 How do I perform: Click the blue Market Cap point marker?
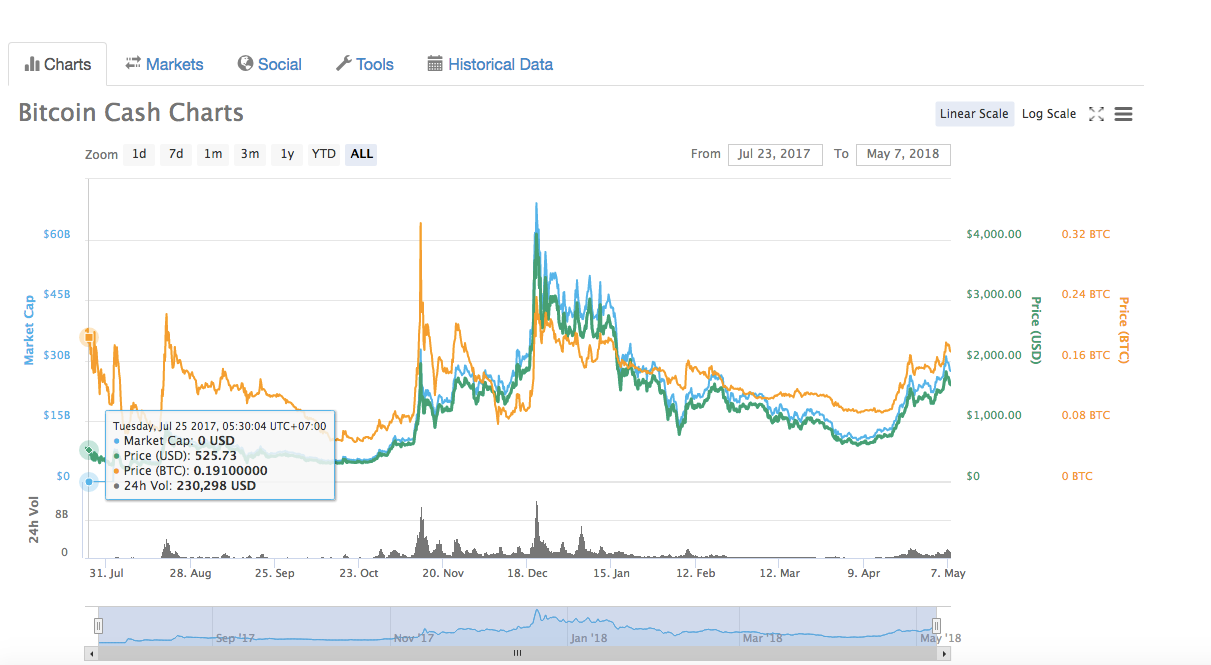(89, 482)
